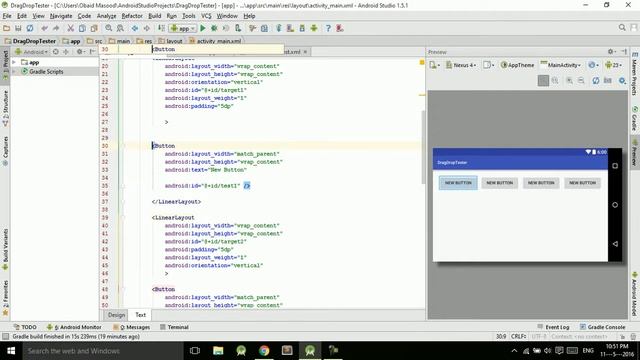This screenshot has width=640, height=360.
Task: Open the MainActivity association dropdown
Action: coord(560,65)
